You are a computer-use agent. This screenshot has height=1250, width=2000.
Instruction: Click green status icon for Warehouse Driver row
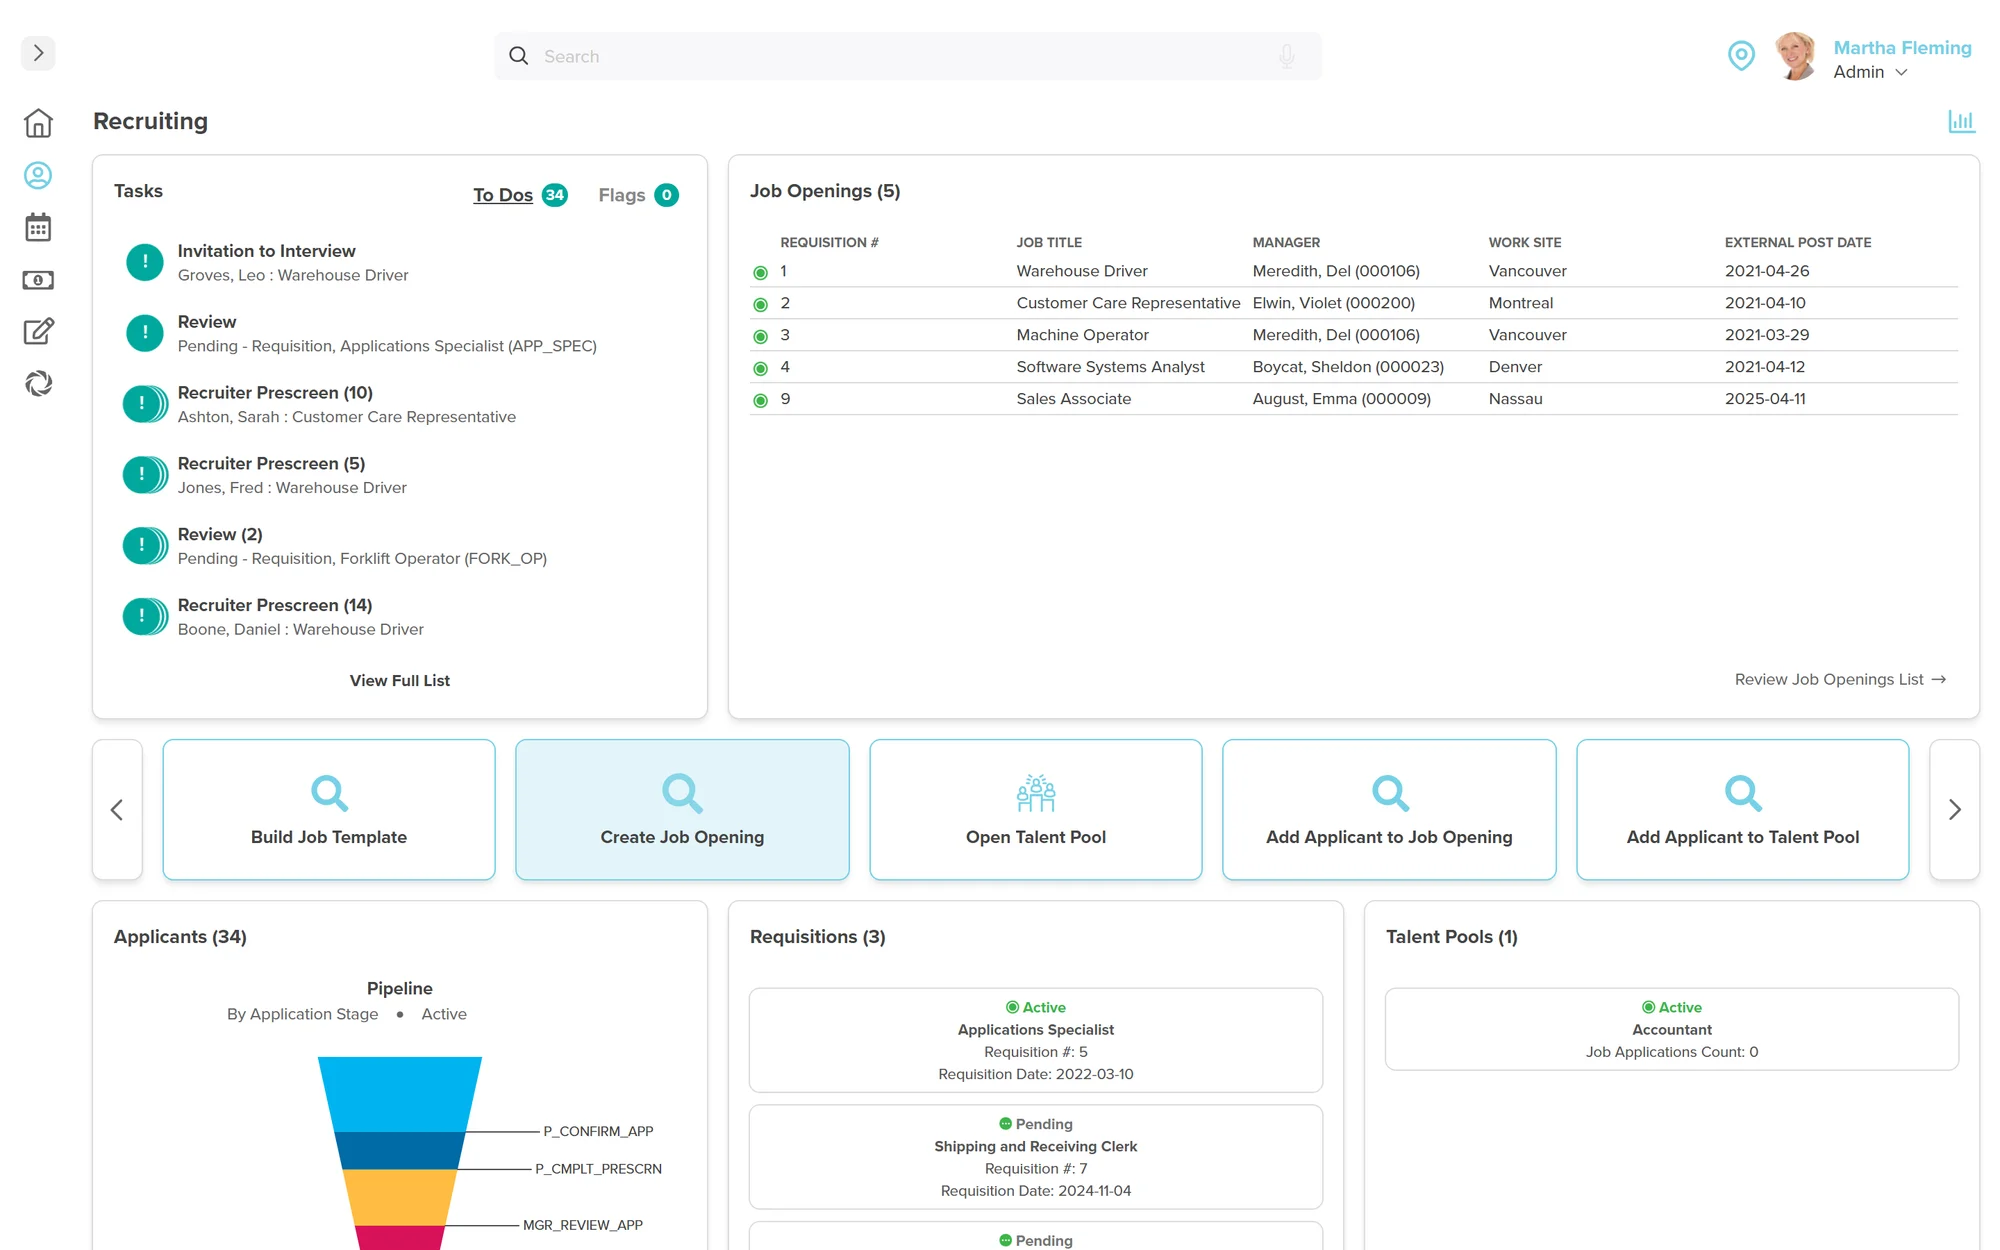(x=760, y=272)
